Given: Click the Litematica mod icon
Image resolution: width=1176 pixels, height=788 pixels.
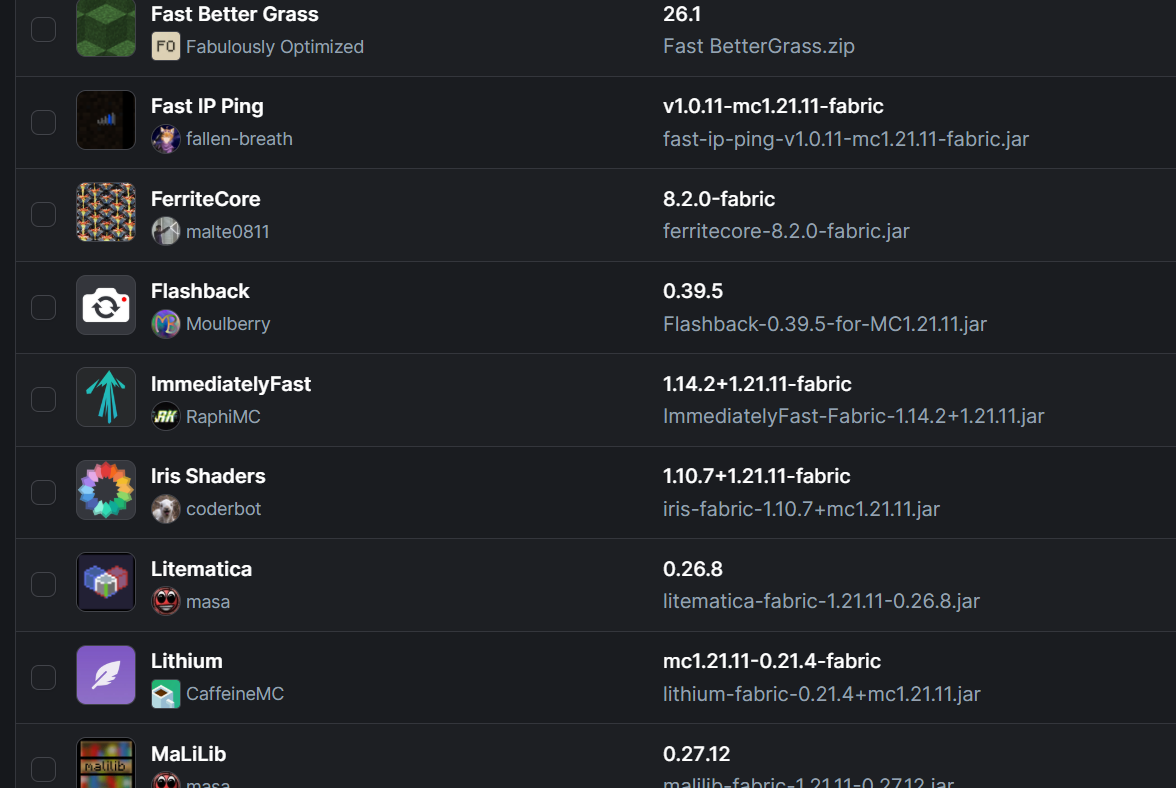Looking at the screenshot, I should [106, 583].
